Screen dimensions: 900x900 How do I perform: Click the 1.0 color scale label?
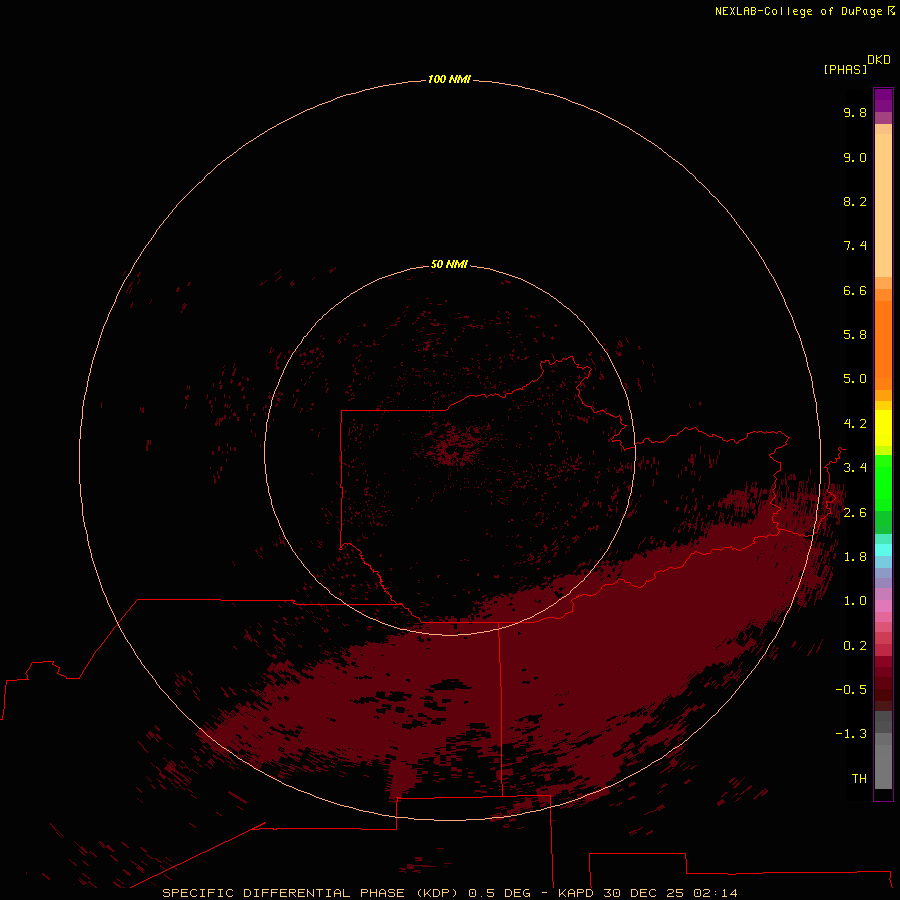[855, 601]
